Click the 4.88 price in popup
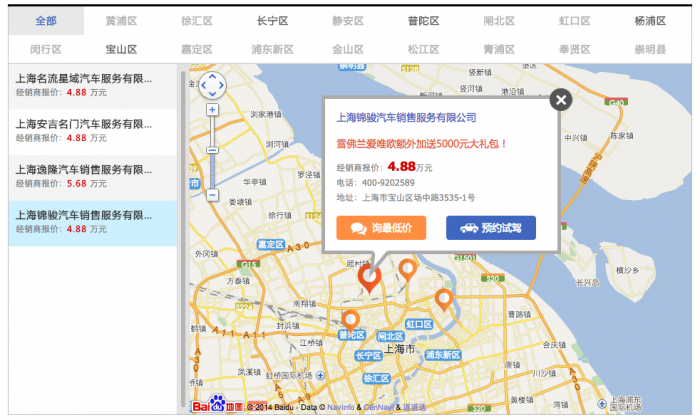Image resolution: width=700 pixels, height=420 pixels. 402,166
